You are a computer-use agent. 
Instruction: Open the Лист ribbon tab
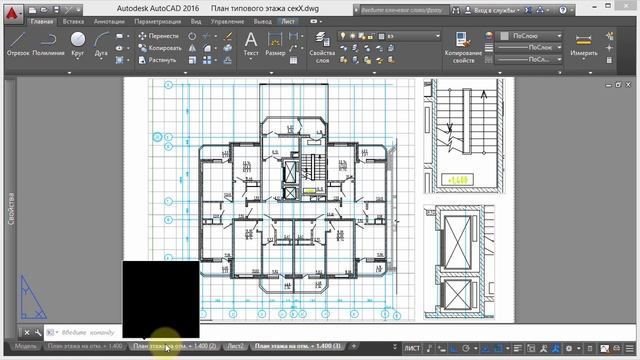(x=288, y=21)
